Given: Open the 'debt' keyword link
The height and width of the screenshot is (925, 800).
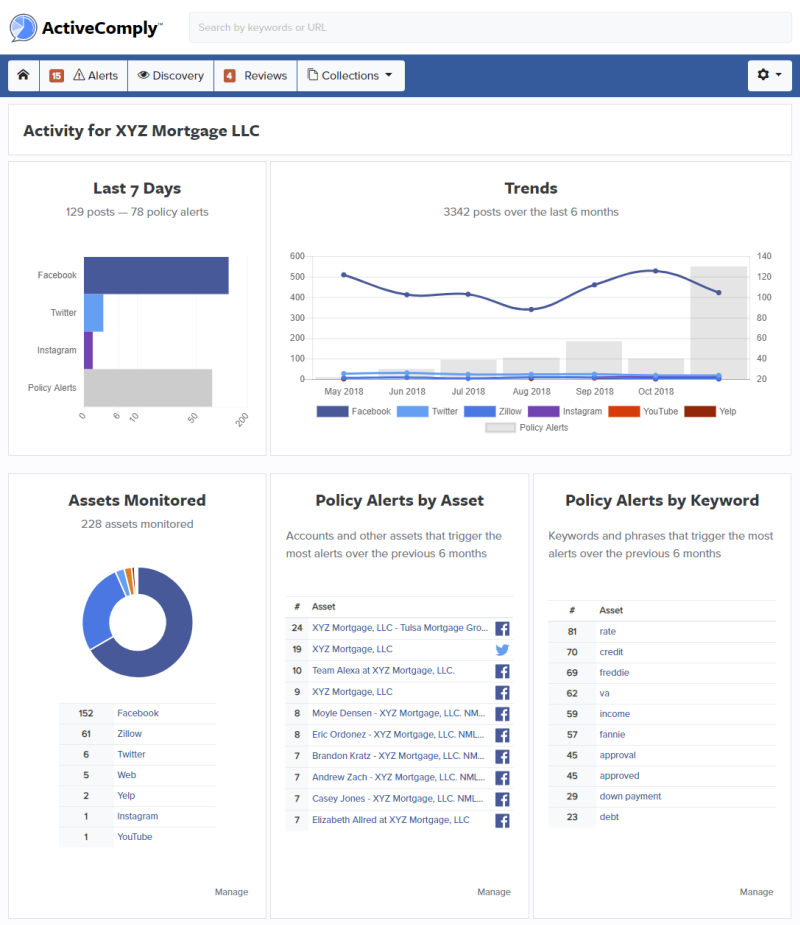Looking at the screenshot, I should pos(609,817).
